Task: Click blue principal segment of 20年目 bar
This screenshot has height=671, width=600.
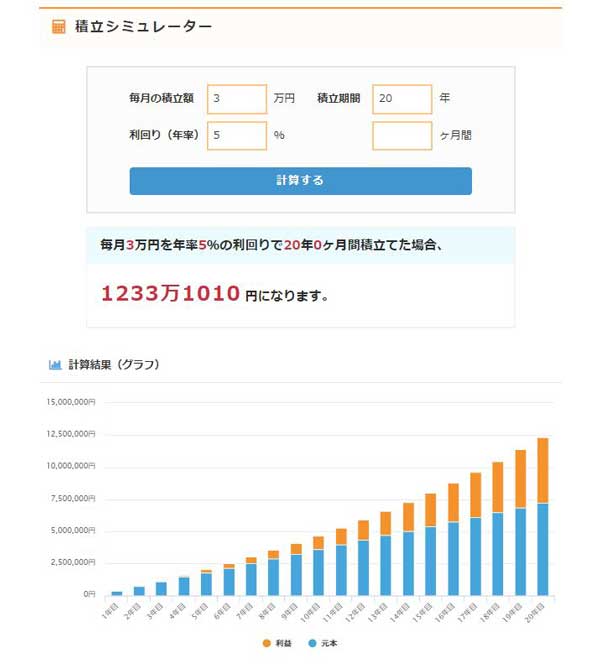Action: 543,549
